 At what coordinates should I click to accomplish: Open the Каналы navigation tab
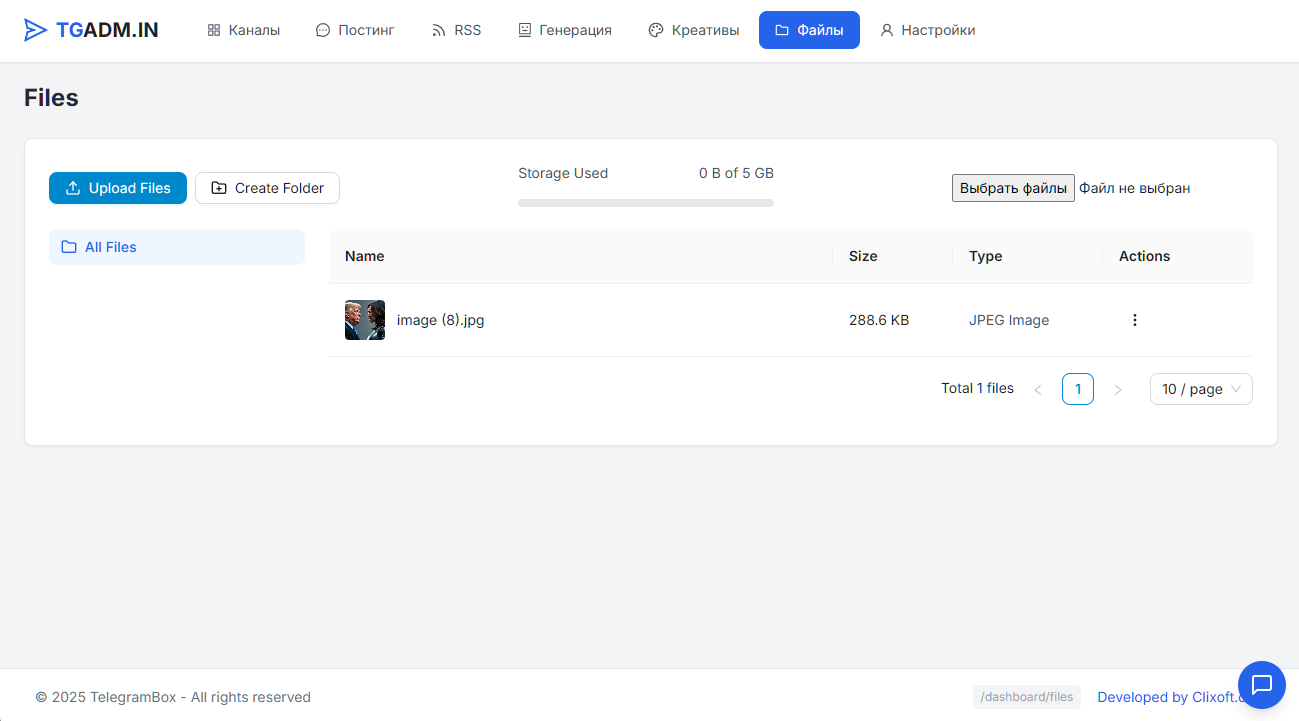[244, 30]
